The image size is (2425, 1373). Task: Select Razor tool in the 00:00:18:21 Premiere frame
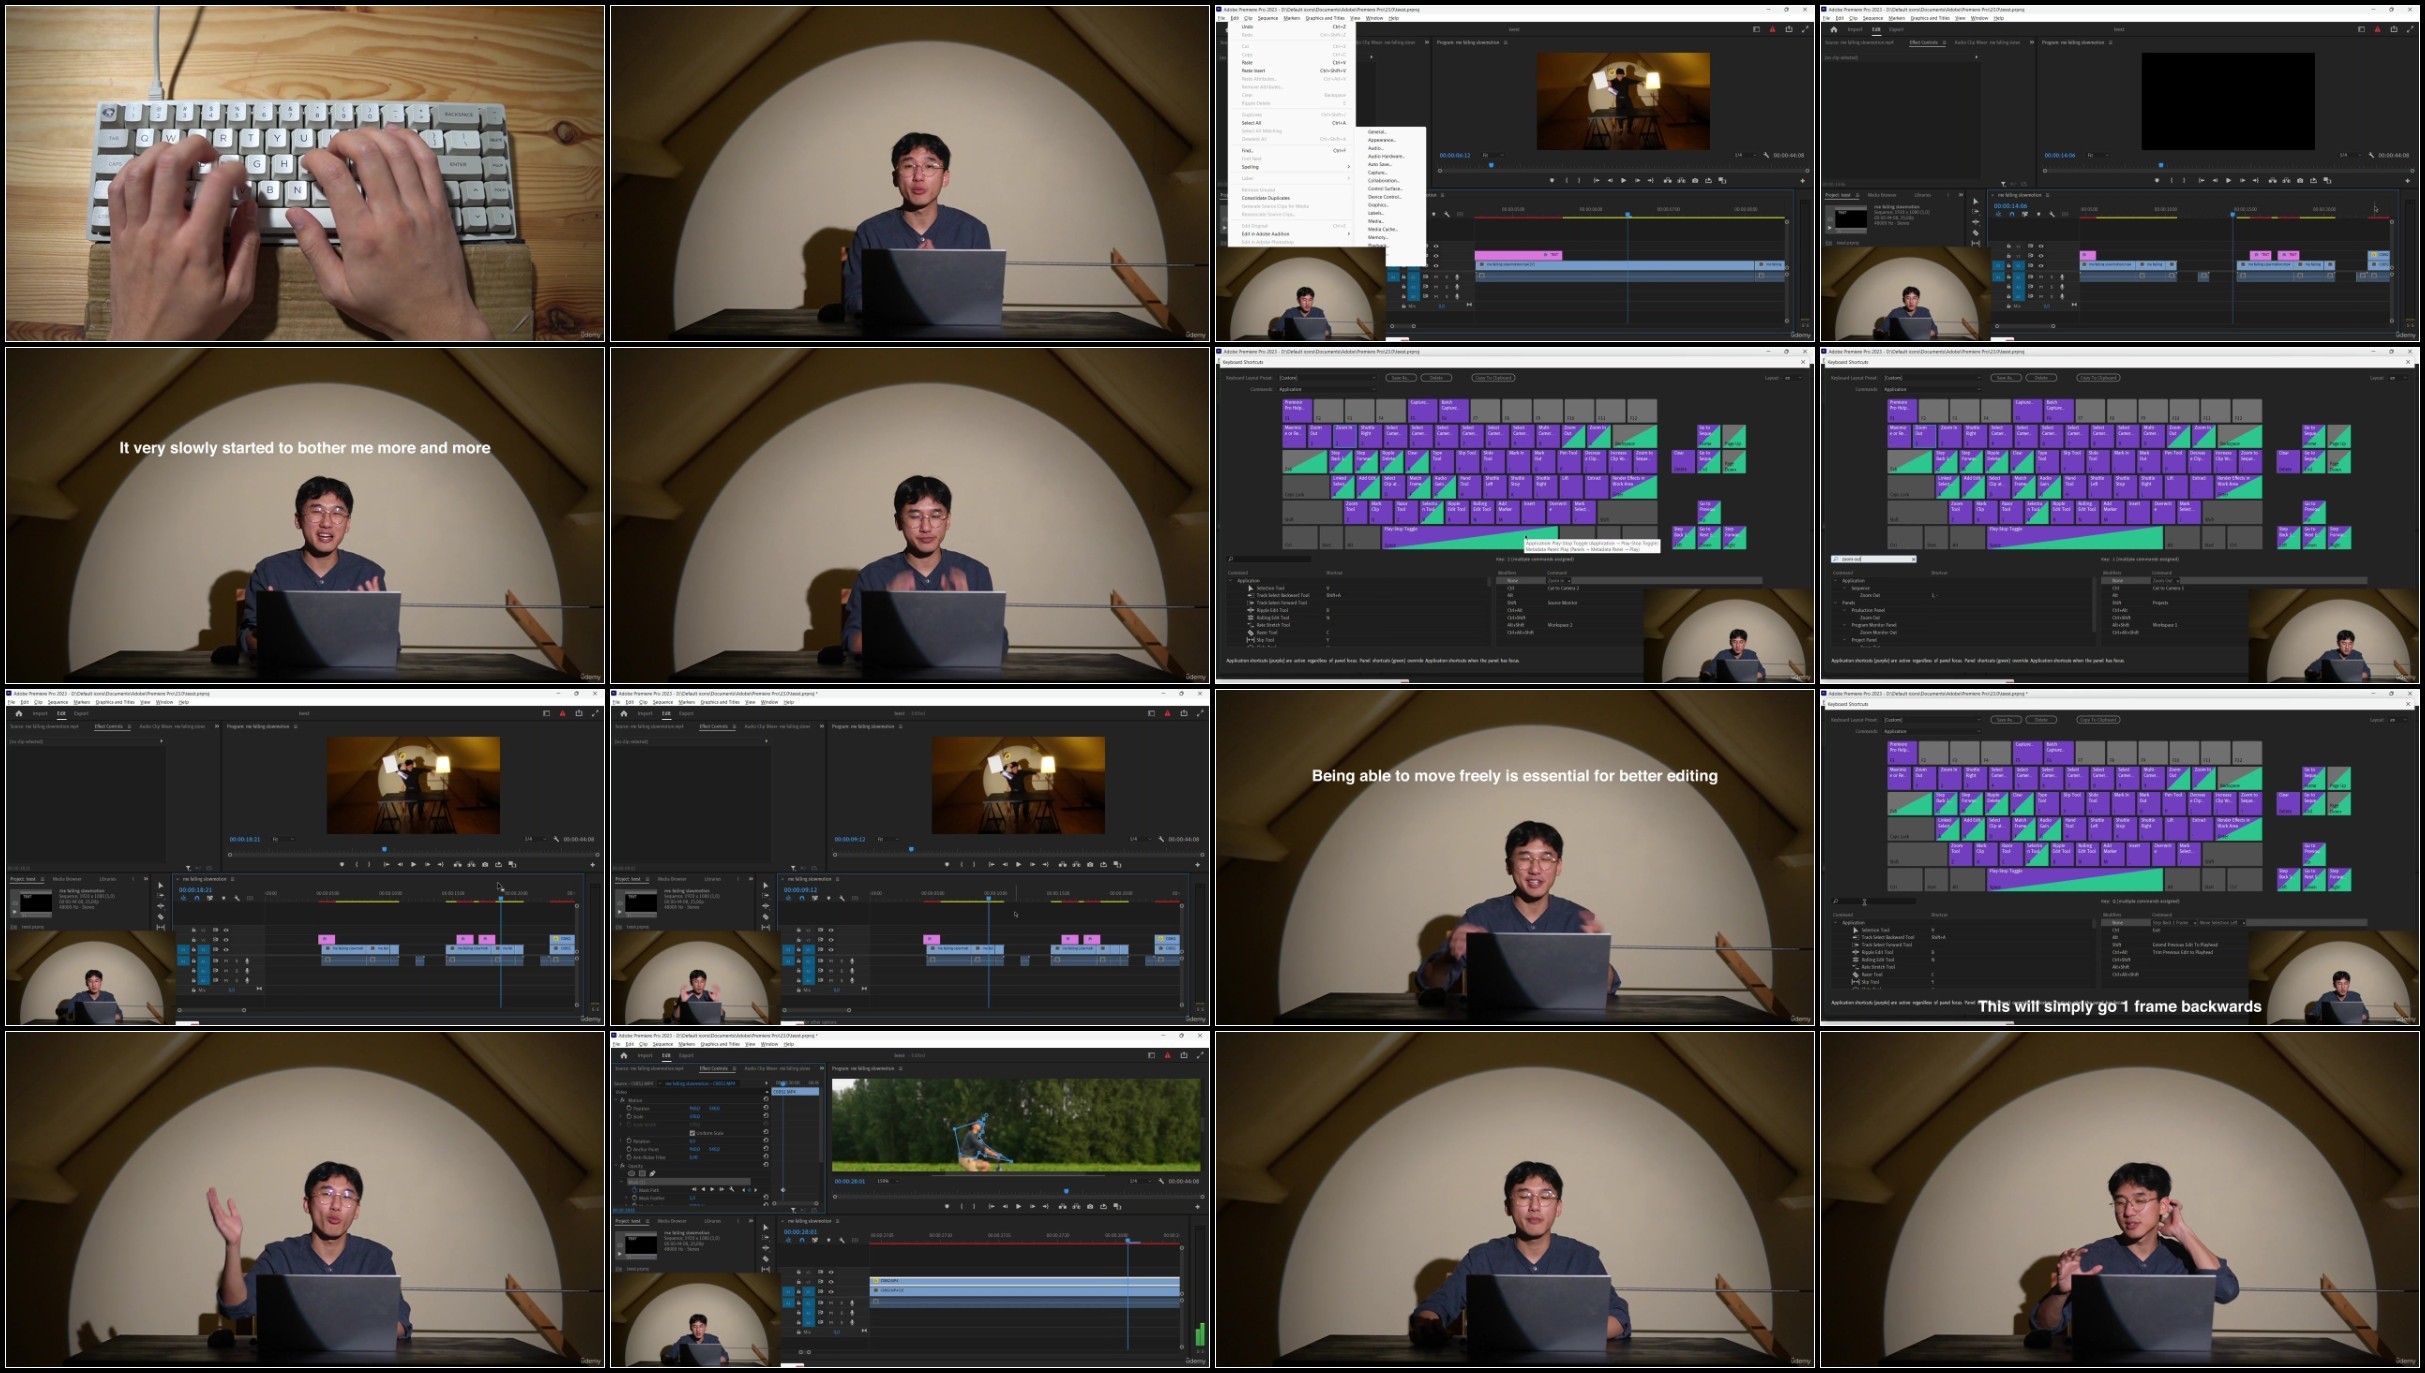[x=161, y=917]
